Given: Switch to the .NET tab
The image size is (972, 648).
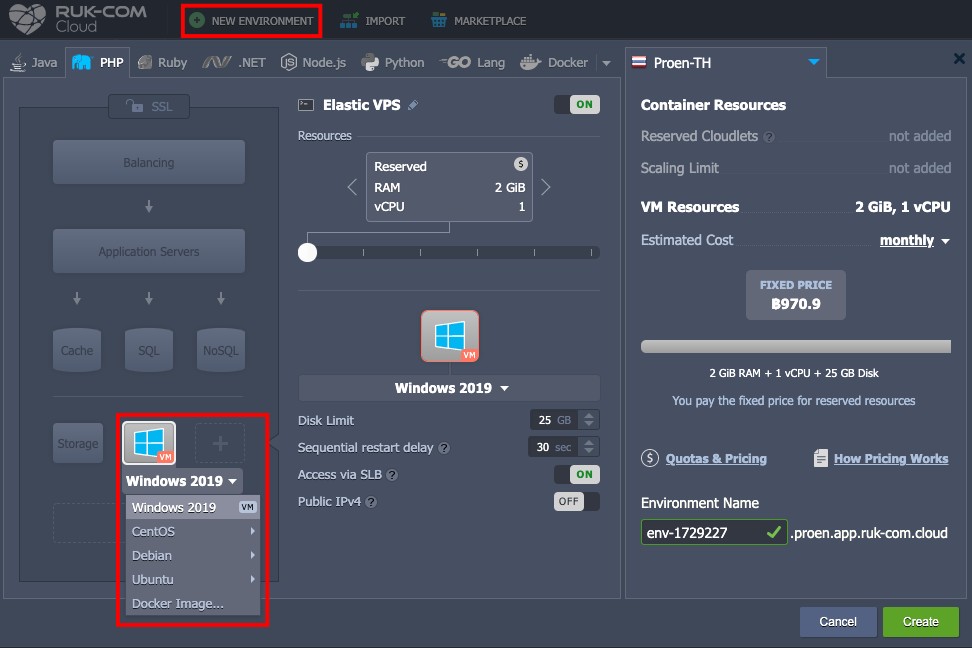Looking at the screenshot, I should 234,63.
